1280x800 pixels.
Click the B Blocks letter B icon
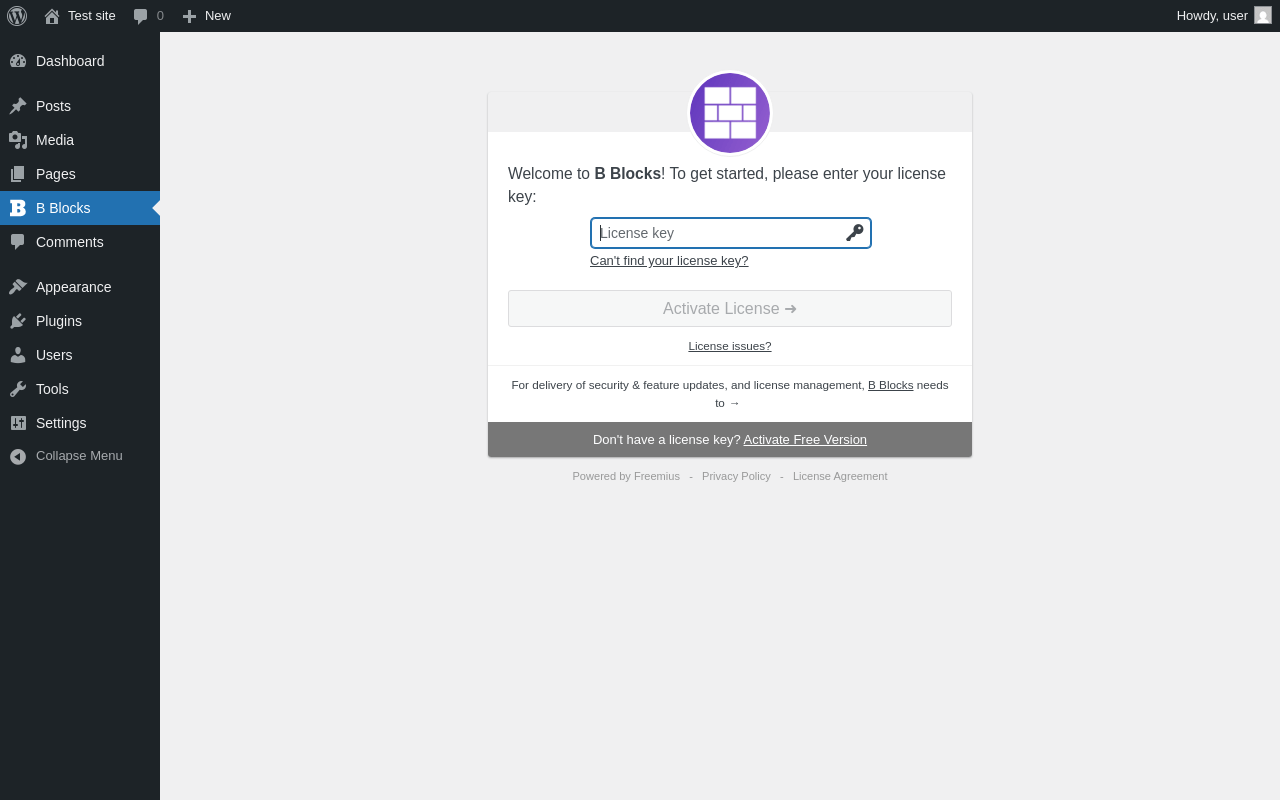(x=18, y=208)
